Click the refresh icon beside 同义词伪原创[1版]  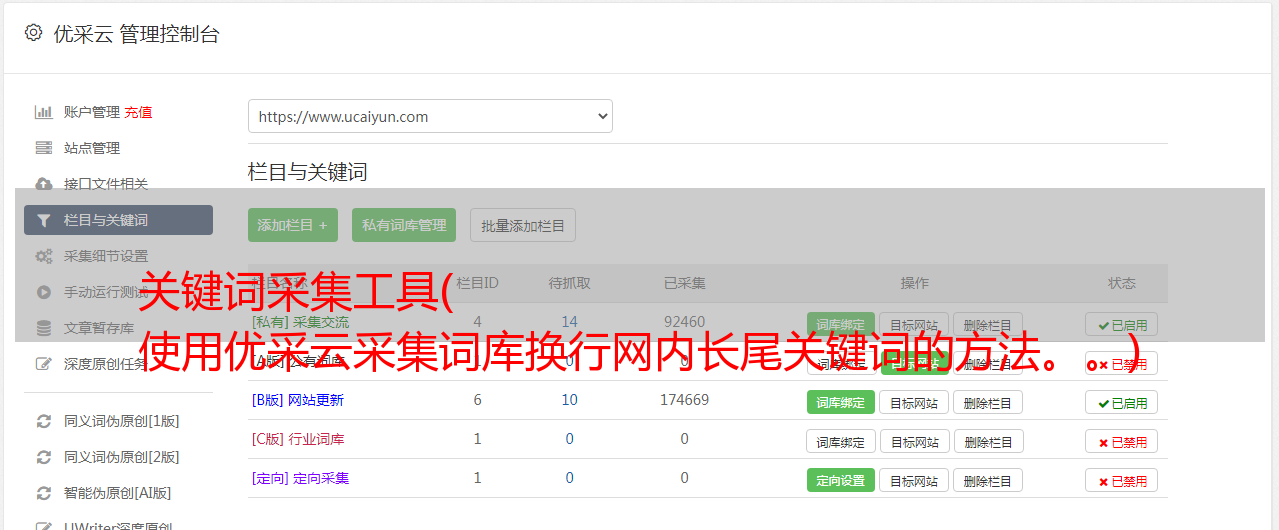44,421
